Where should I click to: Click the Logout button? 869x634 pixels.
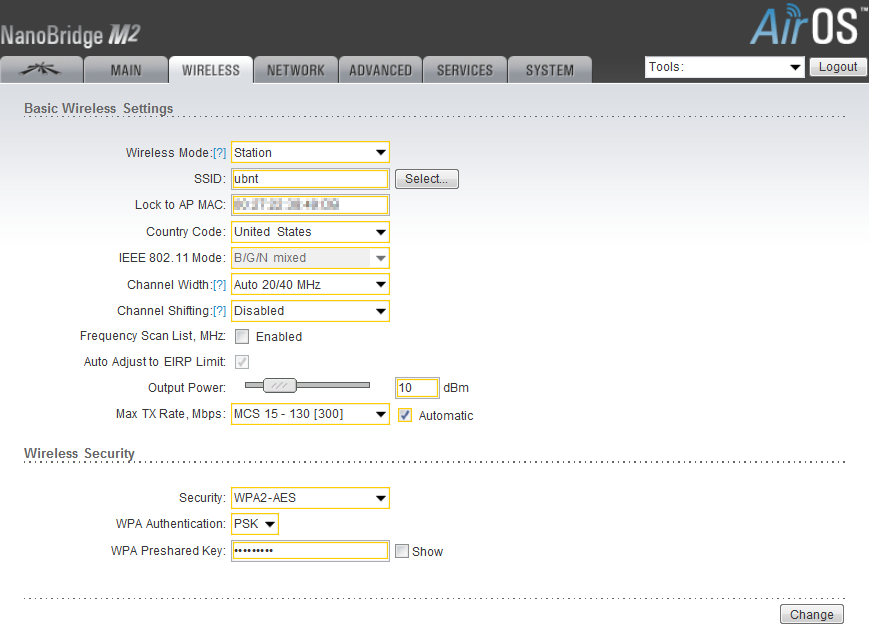(837, 67)
